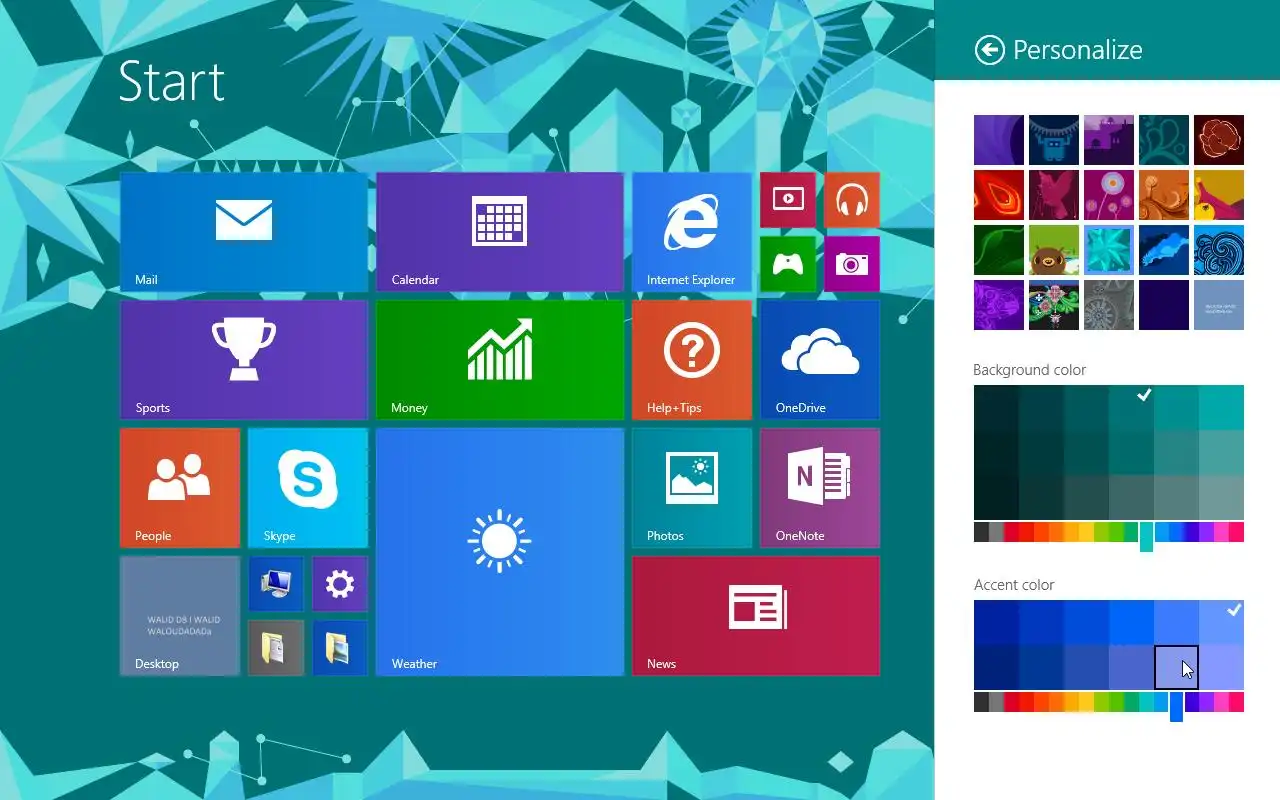Launch the Photos tile
The width and height of the screenshot is (1280, 800).
[692, 488]
